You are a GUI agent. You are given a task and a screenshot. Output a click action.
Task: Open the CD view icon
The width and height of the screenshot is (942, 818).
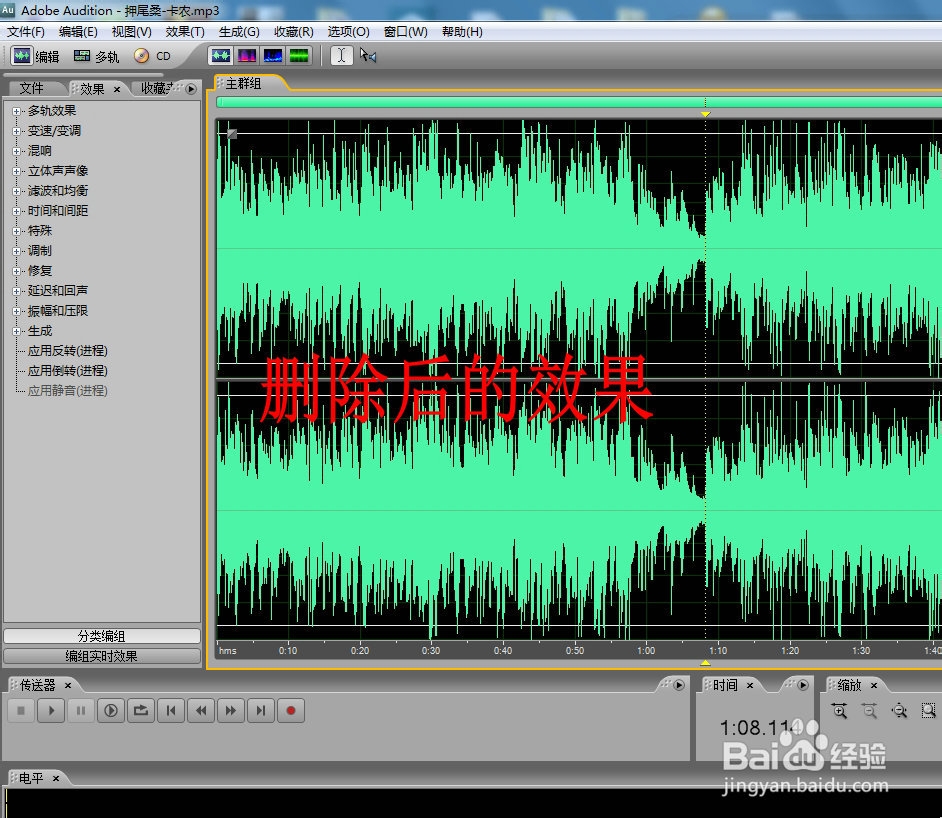click(x=141, y=56)
